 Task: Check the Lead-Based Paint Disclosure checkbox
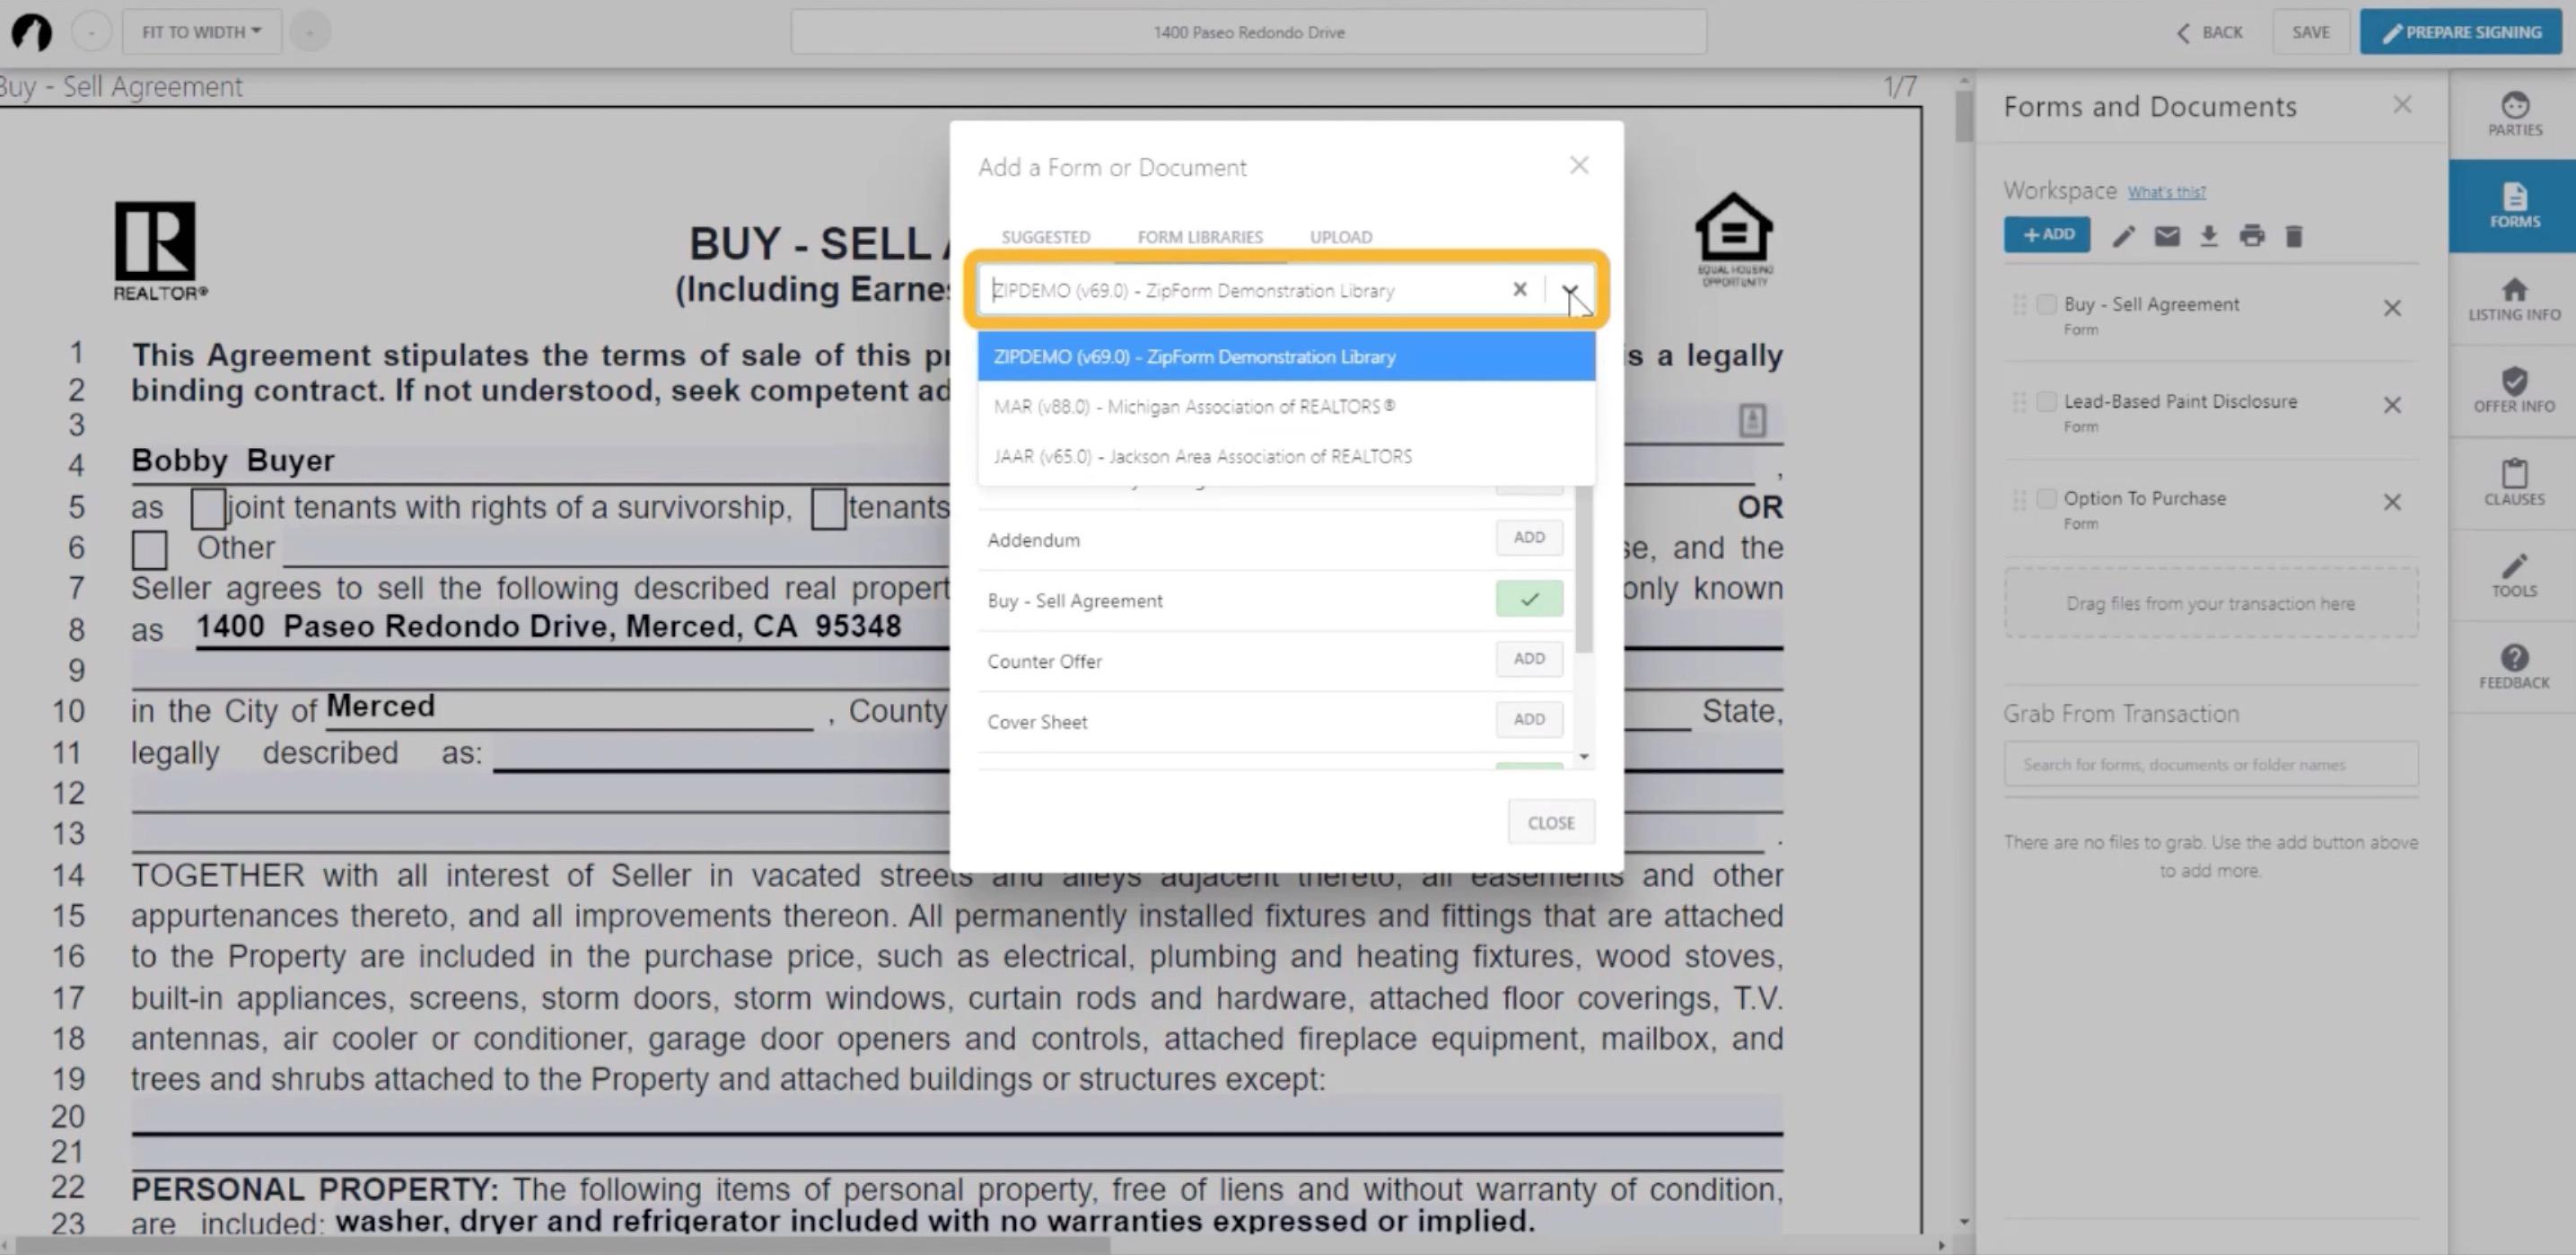point(2046,401)
